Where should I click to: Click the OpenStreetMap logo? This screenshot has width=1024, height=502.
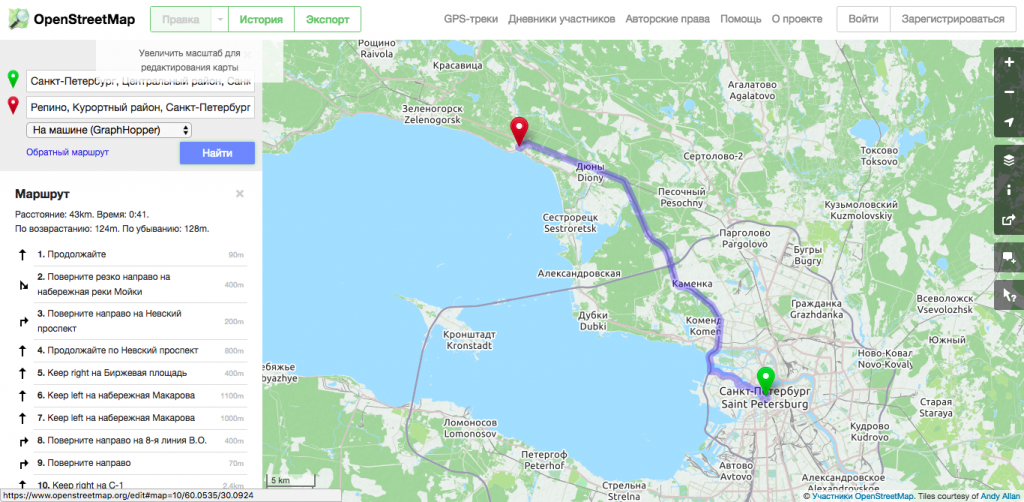(x=72, y=20)
